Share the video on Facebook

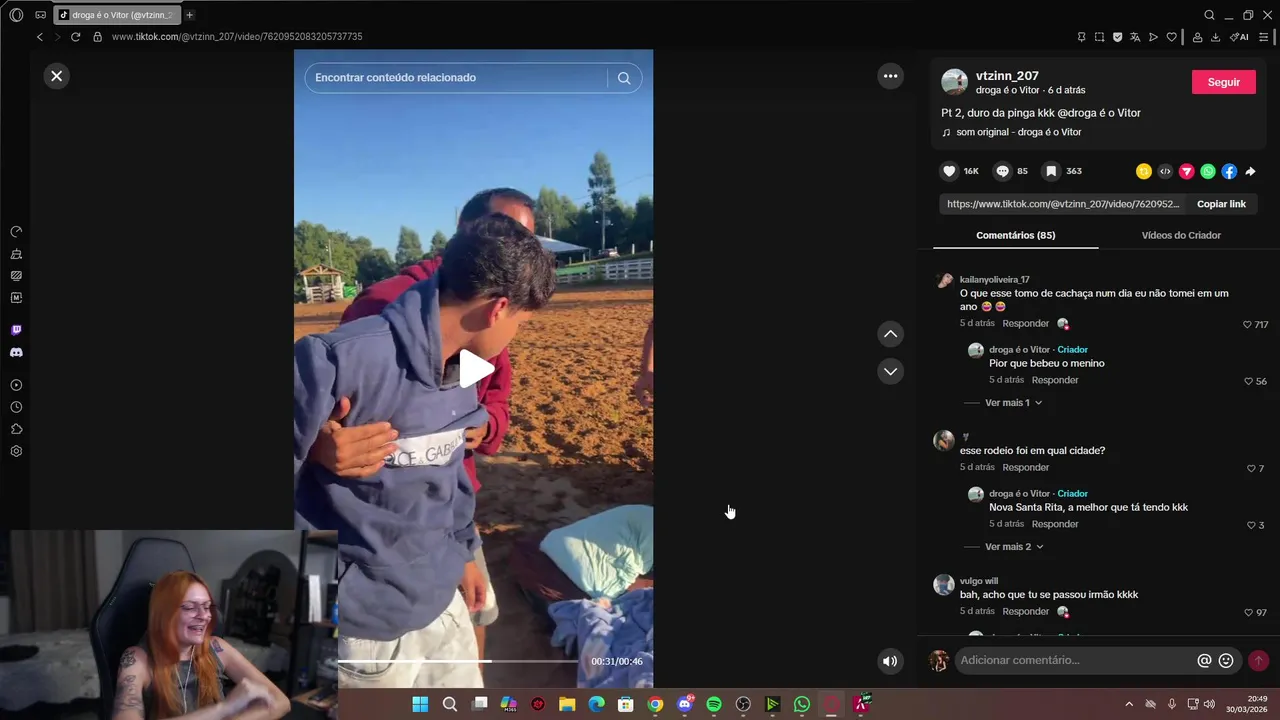point(1229,171)
